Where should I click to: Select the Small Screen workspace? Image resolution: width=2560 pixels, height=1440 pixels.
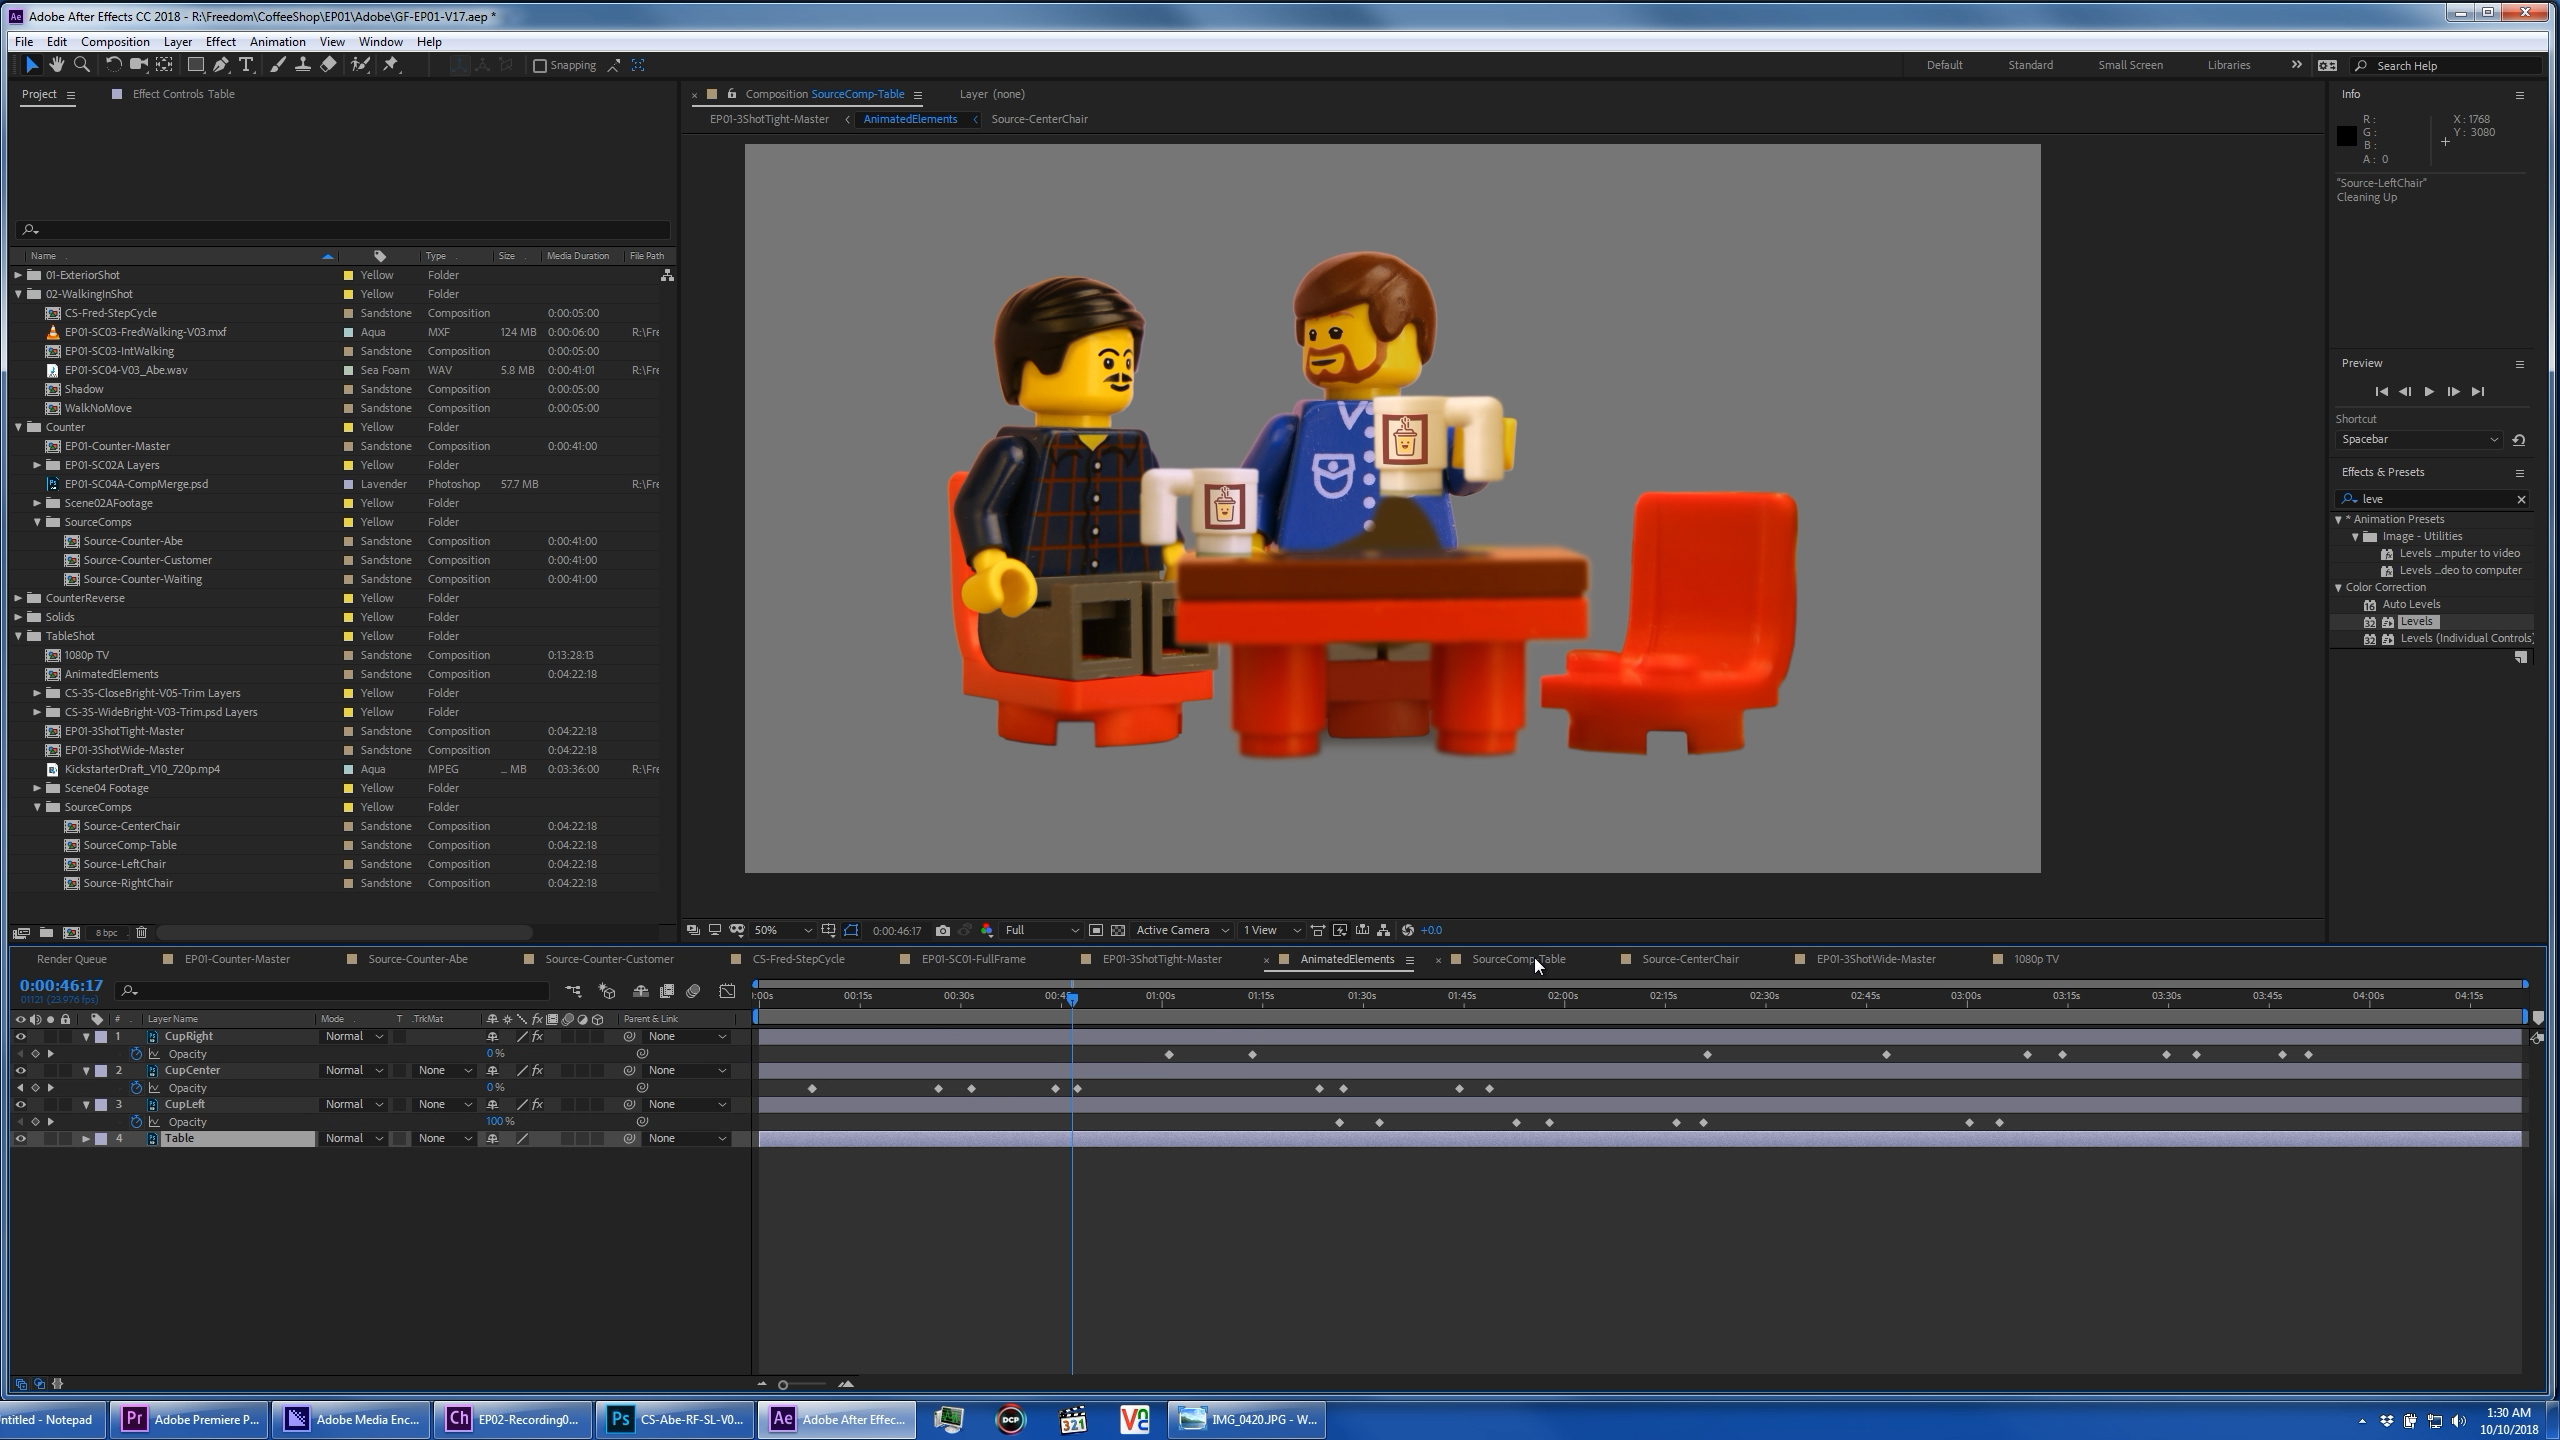click(x=2130, y=66)
